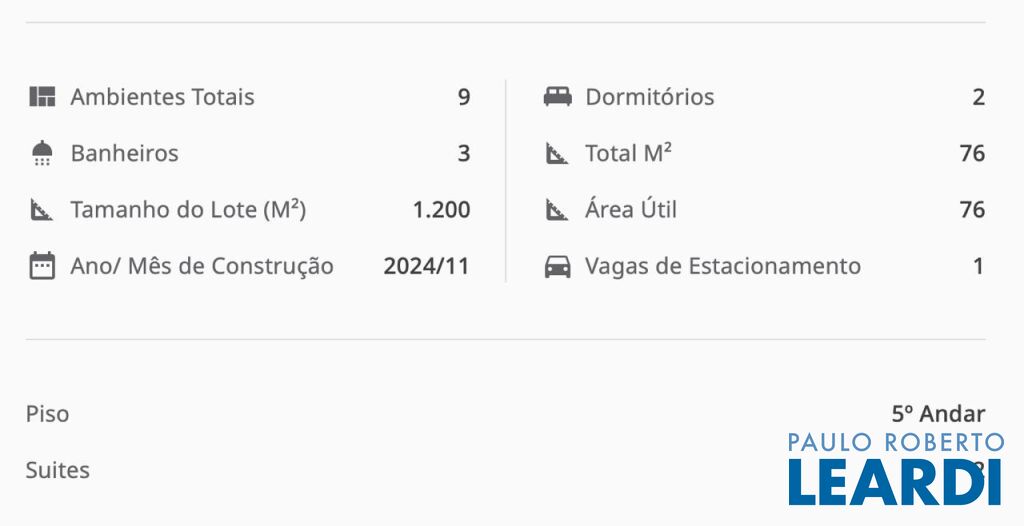Click the Ambientes Totais grid icon

tap(42, 97)
